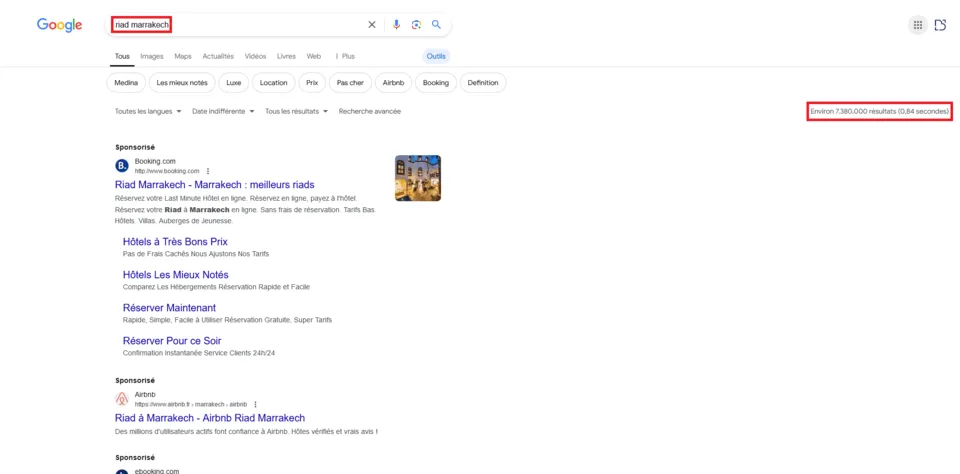The image size is (960, 474).
Task: Select the Medina filter chip
Action: click(x=126, y=83)
